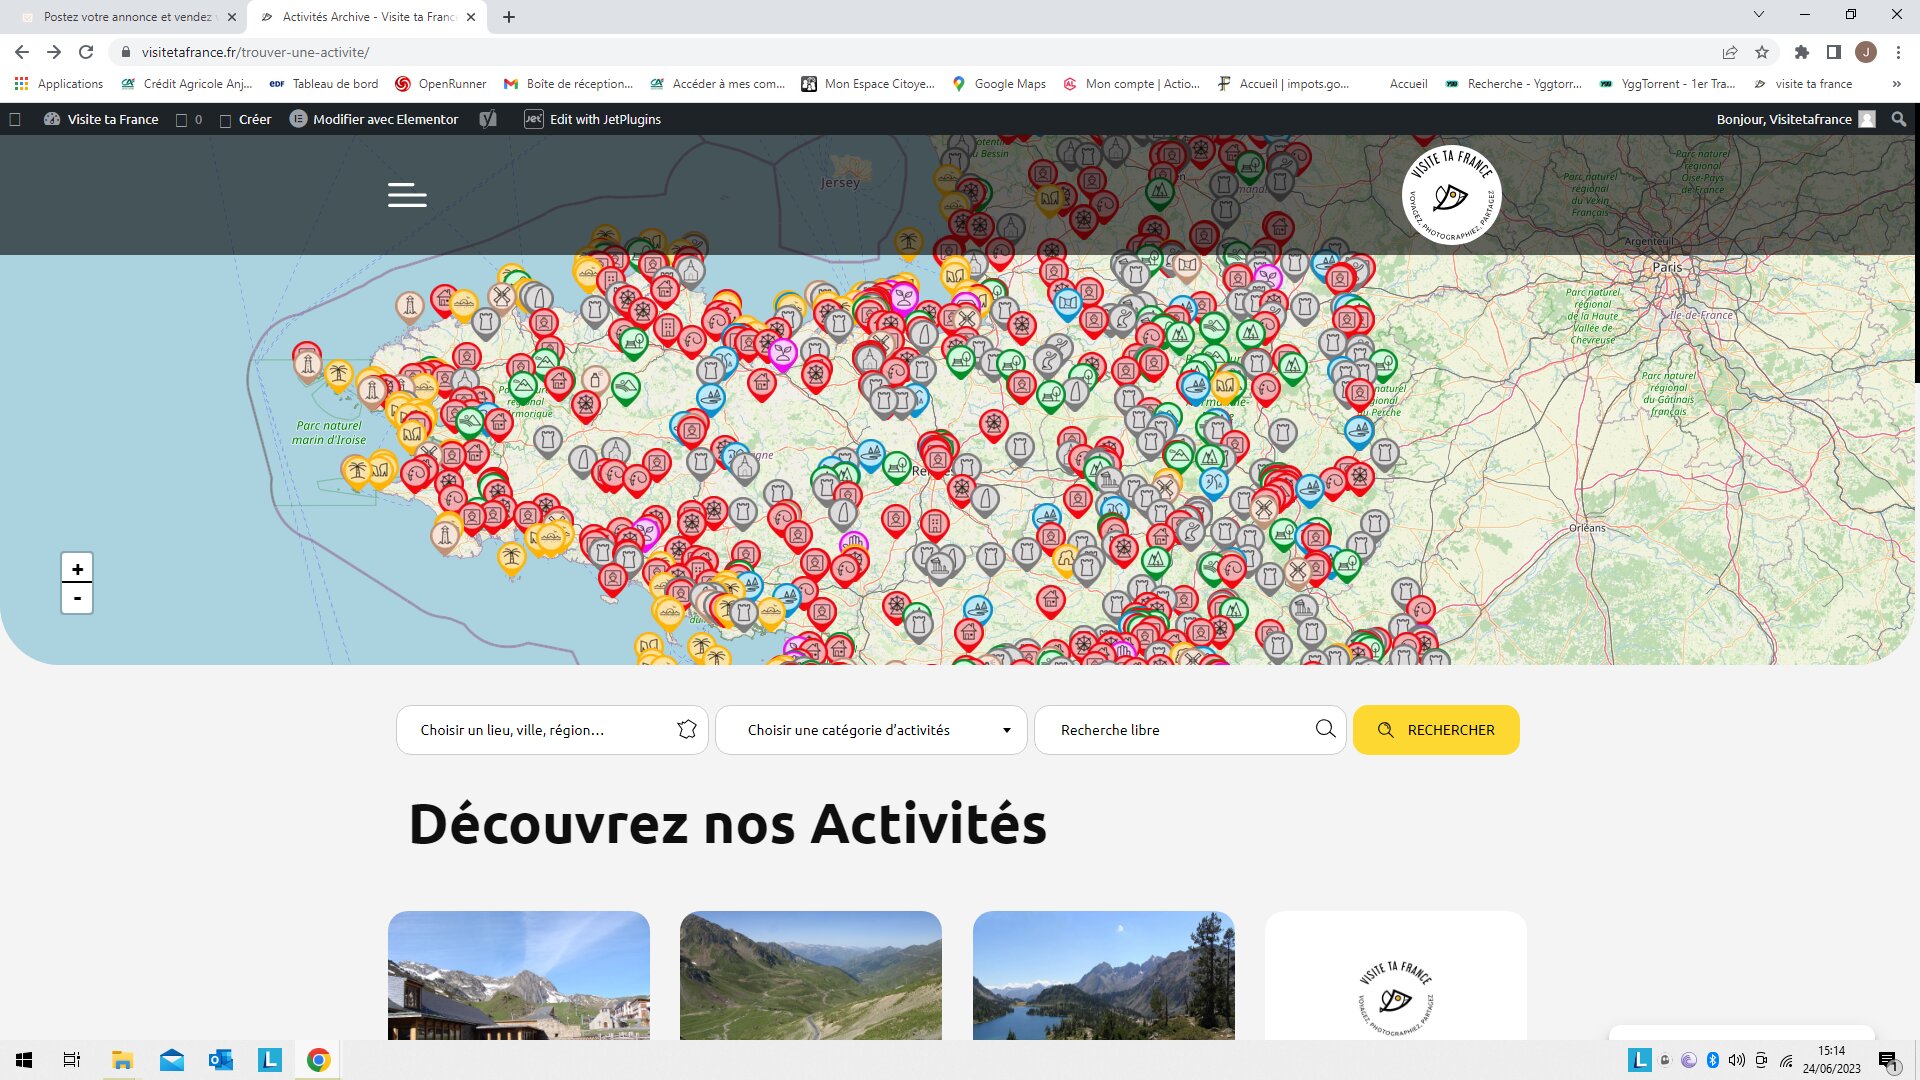Open first activity card with mountain building photo
Image resolution: width=1920 pixels, height=1080 pixels.
[x=519, y=975]
